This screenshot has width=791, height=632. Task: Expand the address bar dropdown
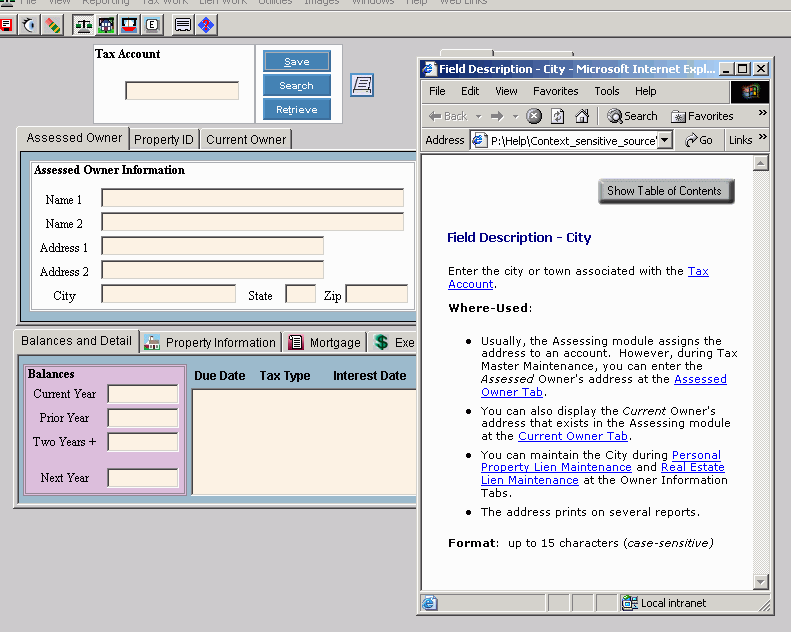(666, 140)
